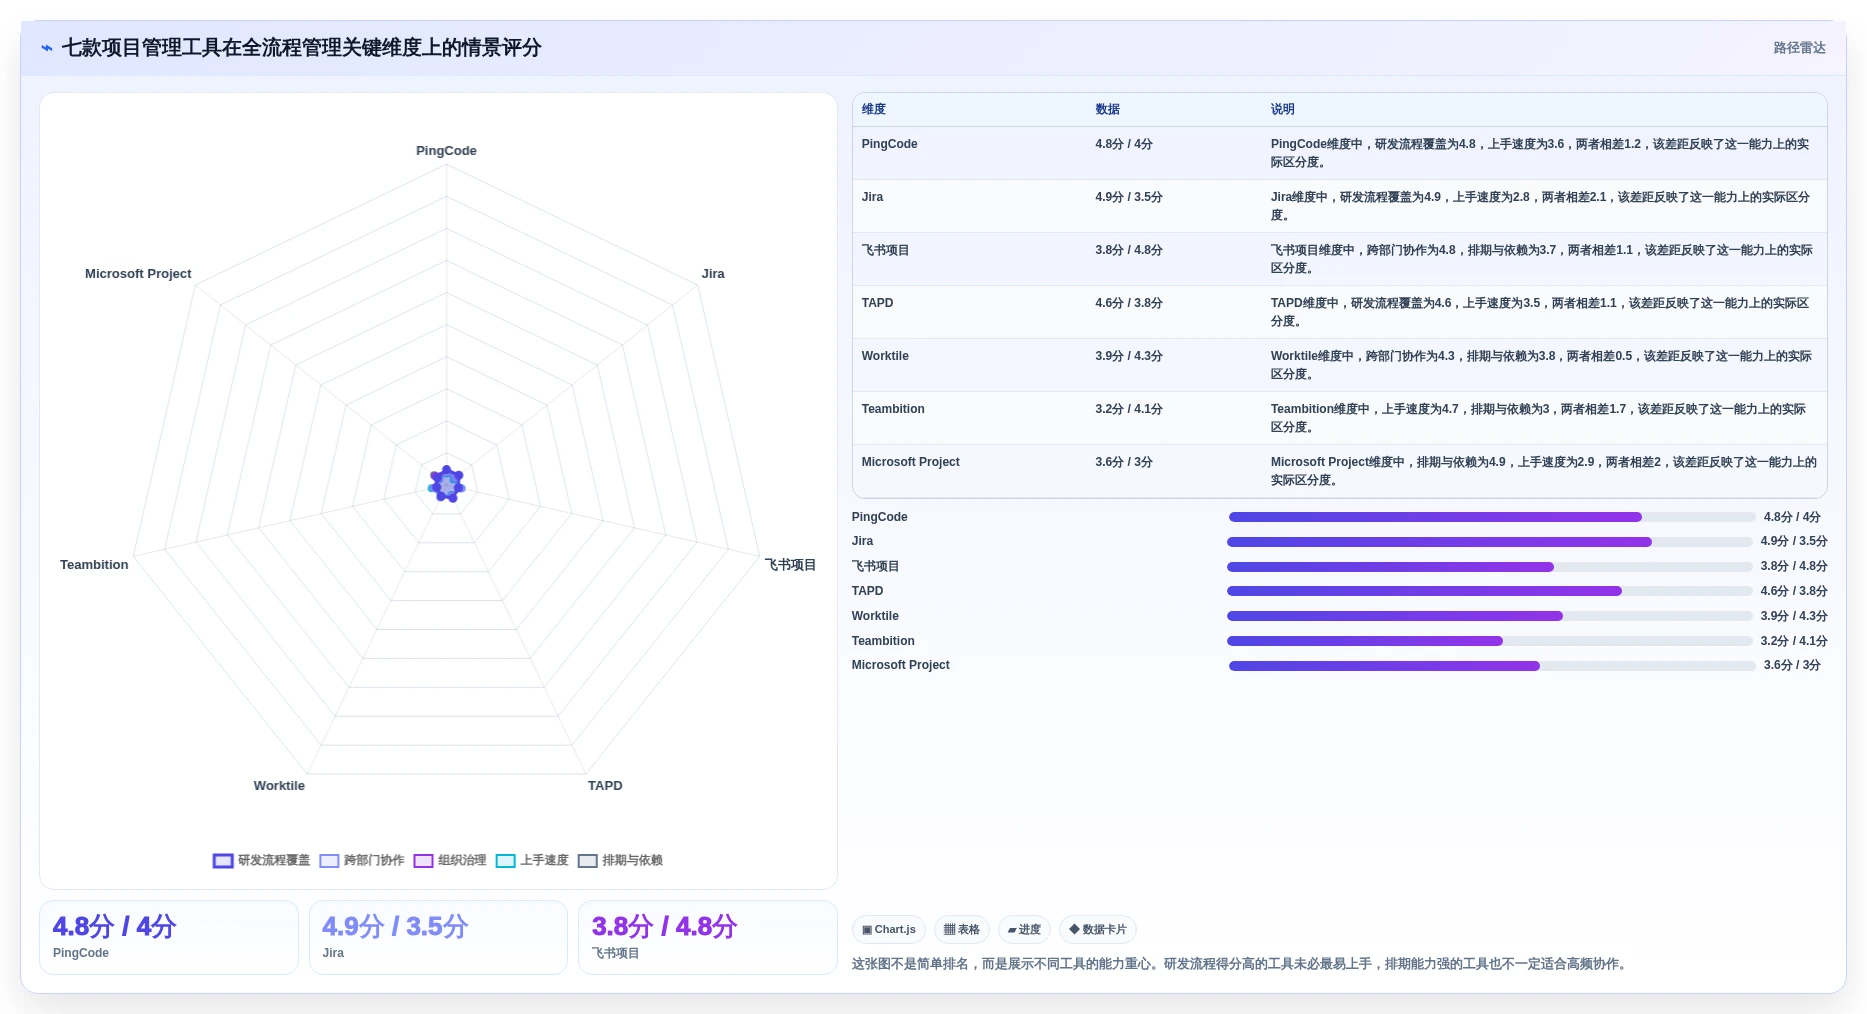Select the 进度 tag chip

(1024, 929)
